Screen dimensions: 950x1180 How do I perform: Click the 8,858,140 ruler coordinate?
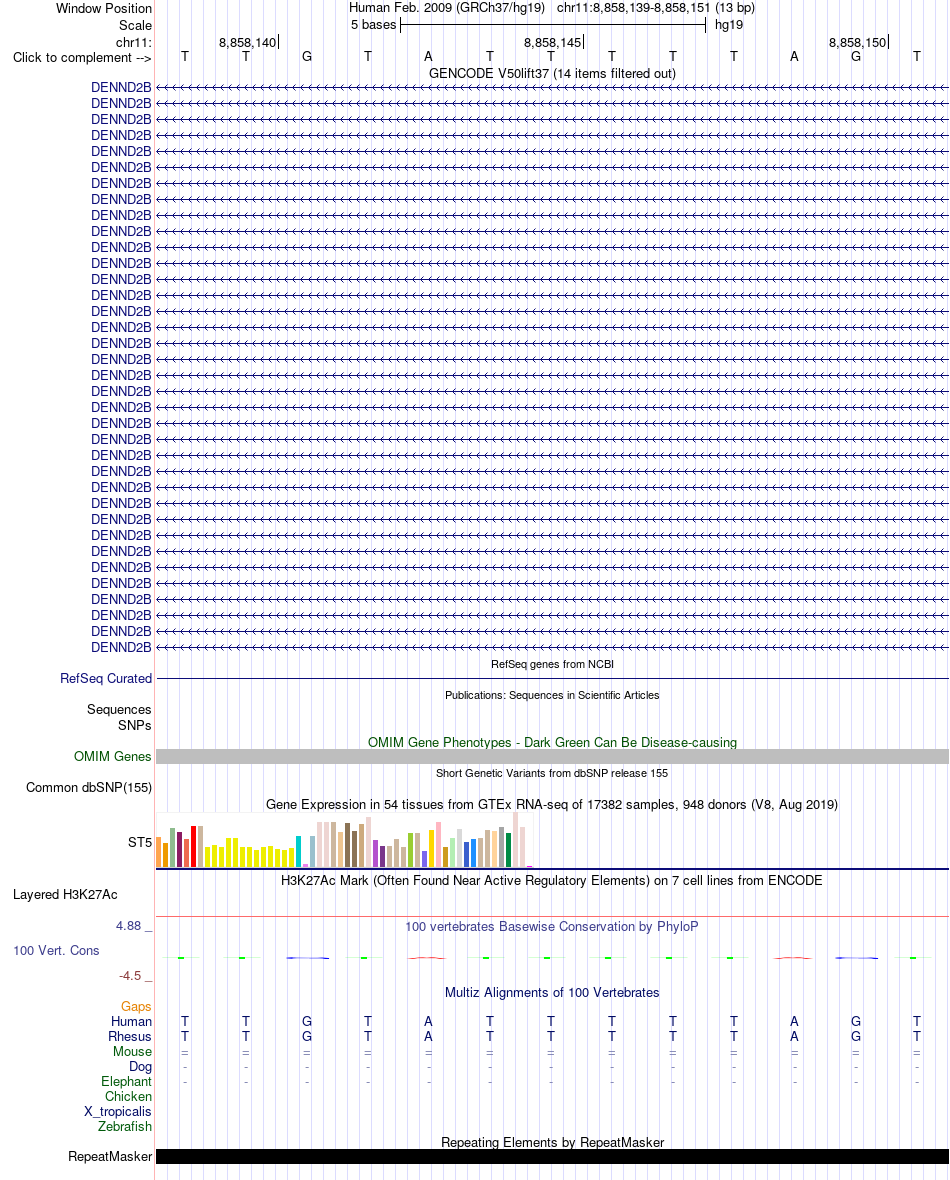tap(248, 43)
